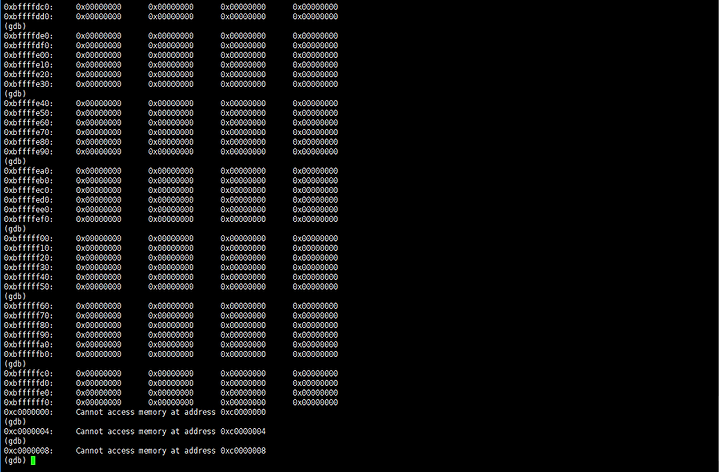
Task: Click the address label 0xc0000008:
Action: (28, 450)
